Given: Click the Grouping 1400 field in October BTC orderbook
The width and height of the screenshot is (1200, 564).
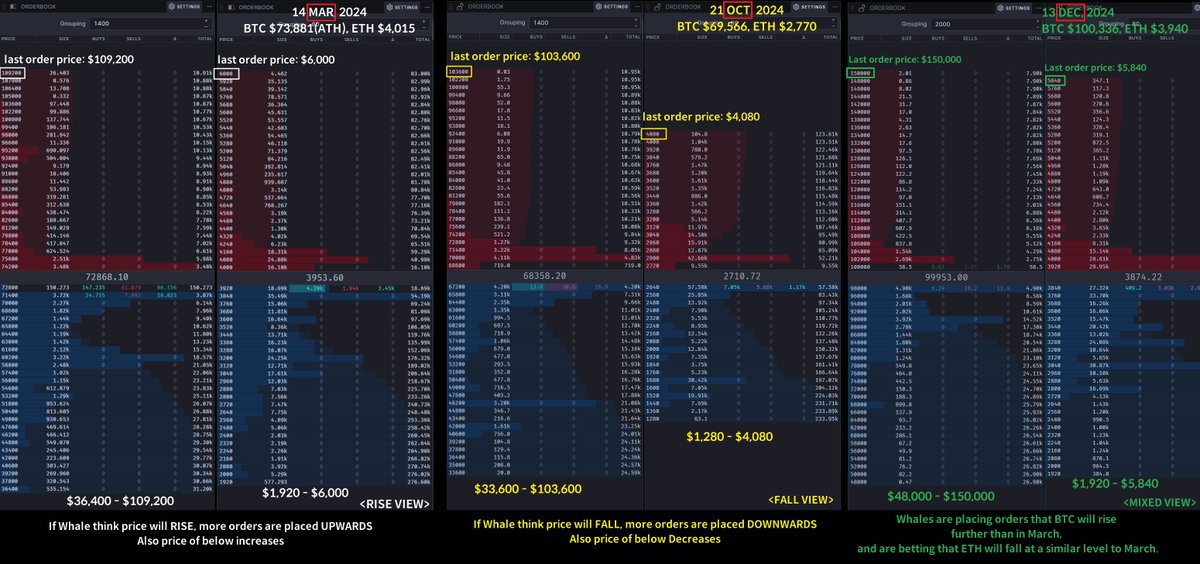Looking at the screenshot, I should [x=585, y=23].
